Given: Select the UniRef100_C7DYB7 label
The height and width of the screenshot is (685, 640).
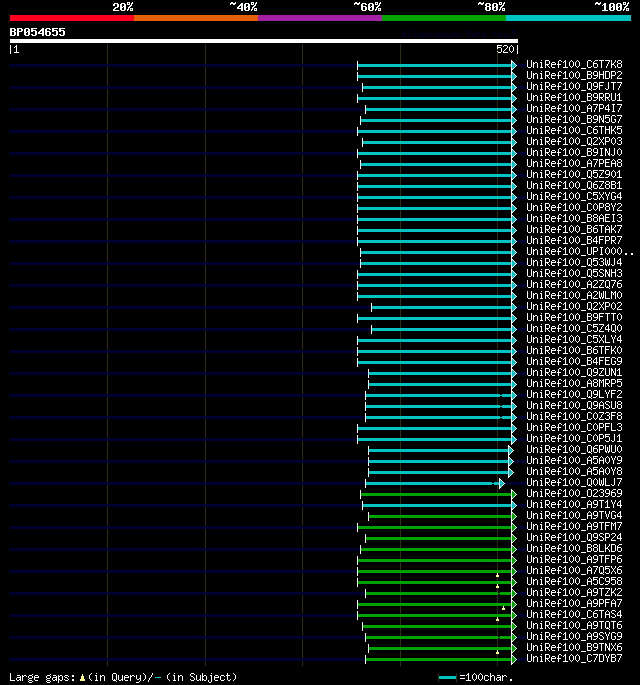Looking at the screenshot, I should coord(574,658).
